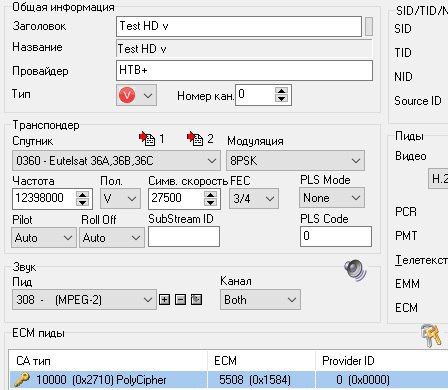Click the Заголовок text field

pos(239,26)
